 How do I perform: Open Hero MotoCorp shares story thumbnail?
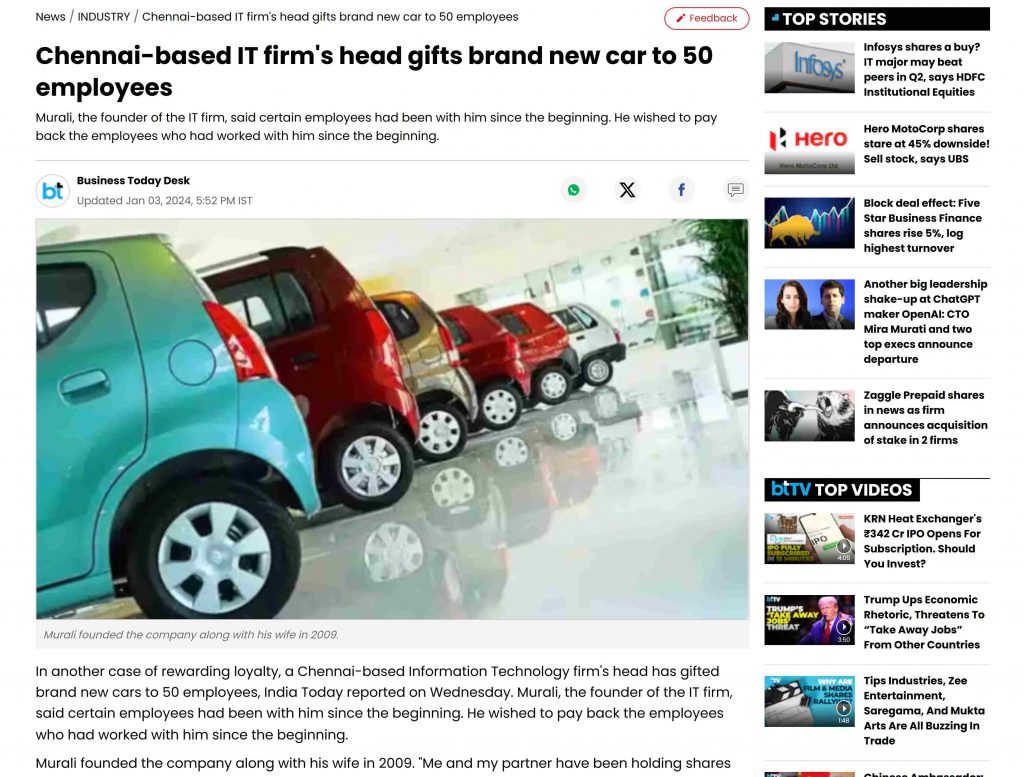point(809,149)
